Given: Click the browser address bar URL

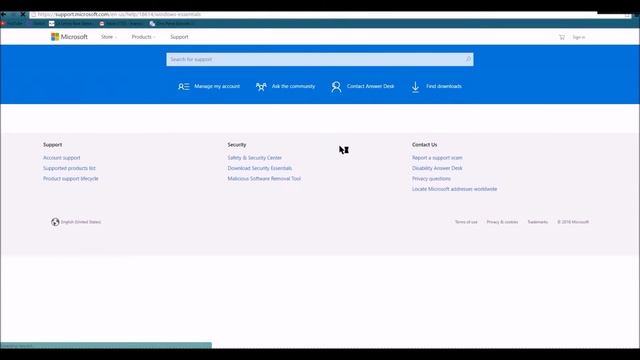Looking at the screenshot, I should point(119,14).
